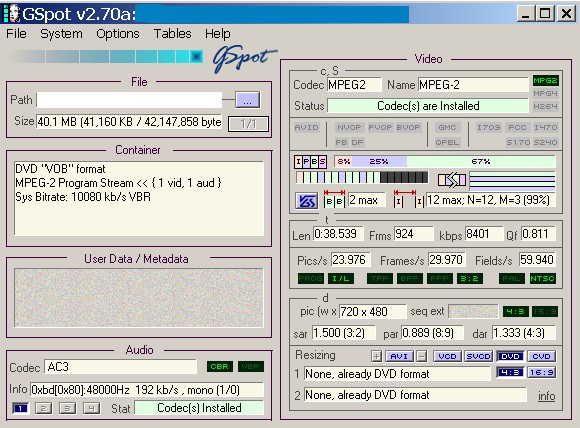The height and width of the screenshot is (428, 580).
Task: Click the green 4:3 indicator beside seq ext
Action: pos(515,311)
